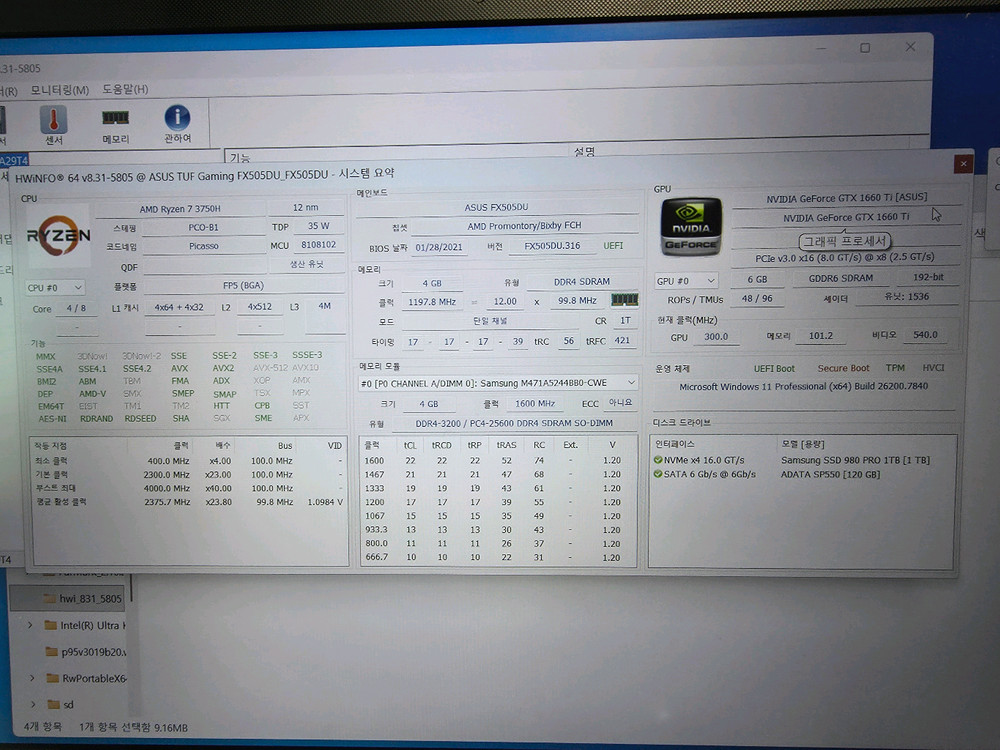Click the memory module chip icon
Image resolution: width=1000 pixels, height=750 pixels.
pyautogui.click(x=624, y=300)
